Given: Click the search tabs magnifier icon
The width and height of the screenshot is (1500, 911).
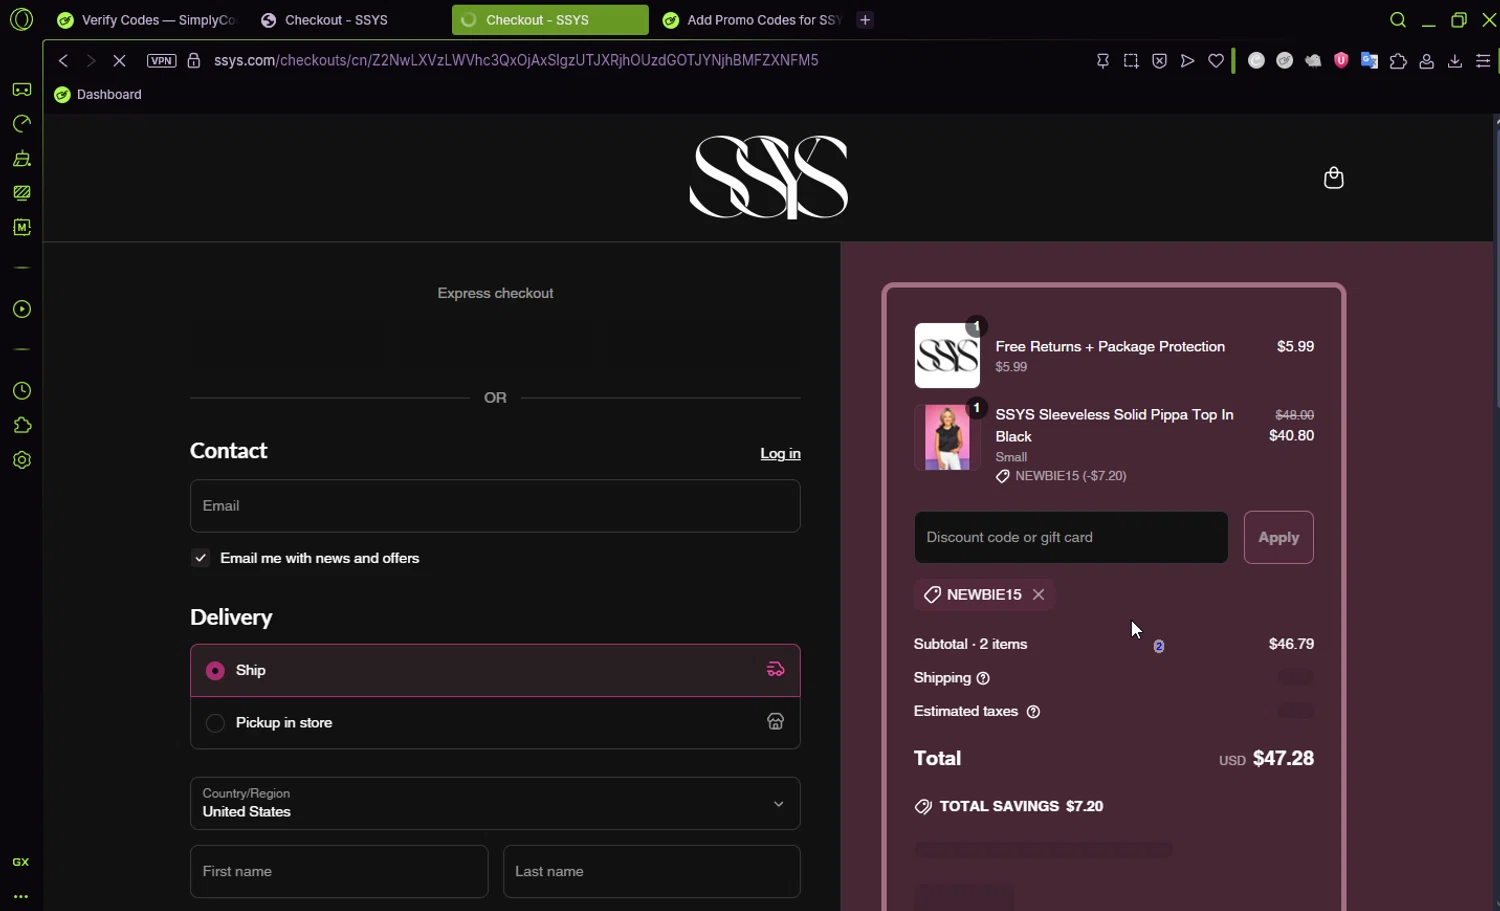Looking at the screenshot, I should coord(1398,20).
